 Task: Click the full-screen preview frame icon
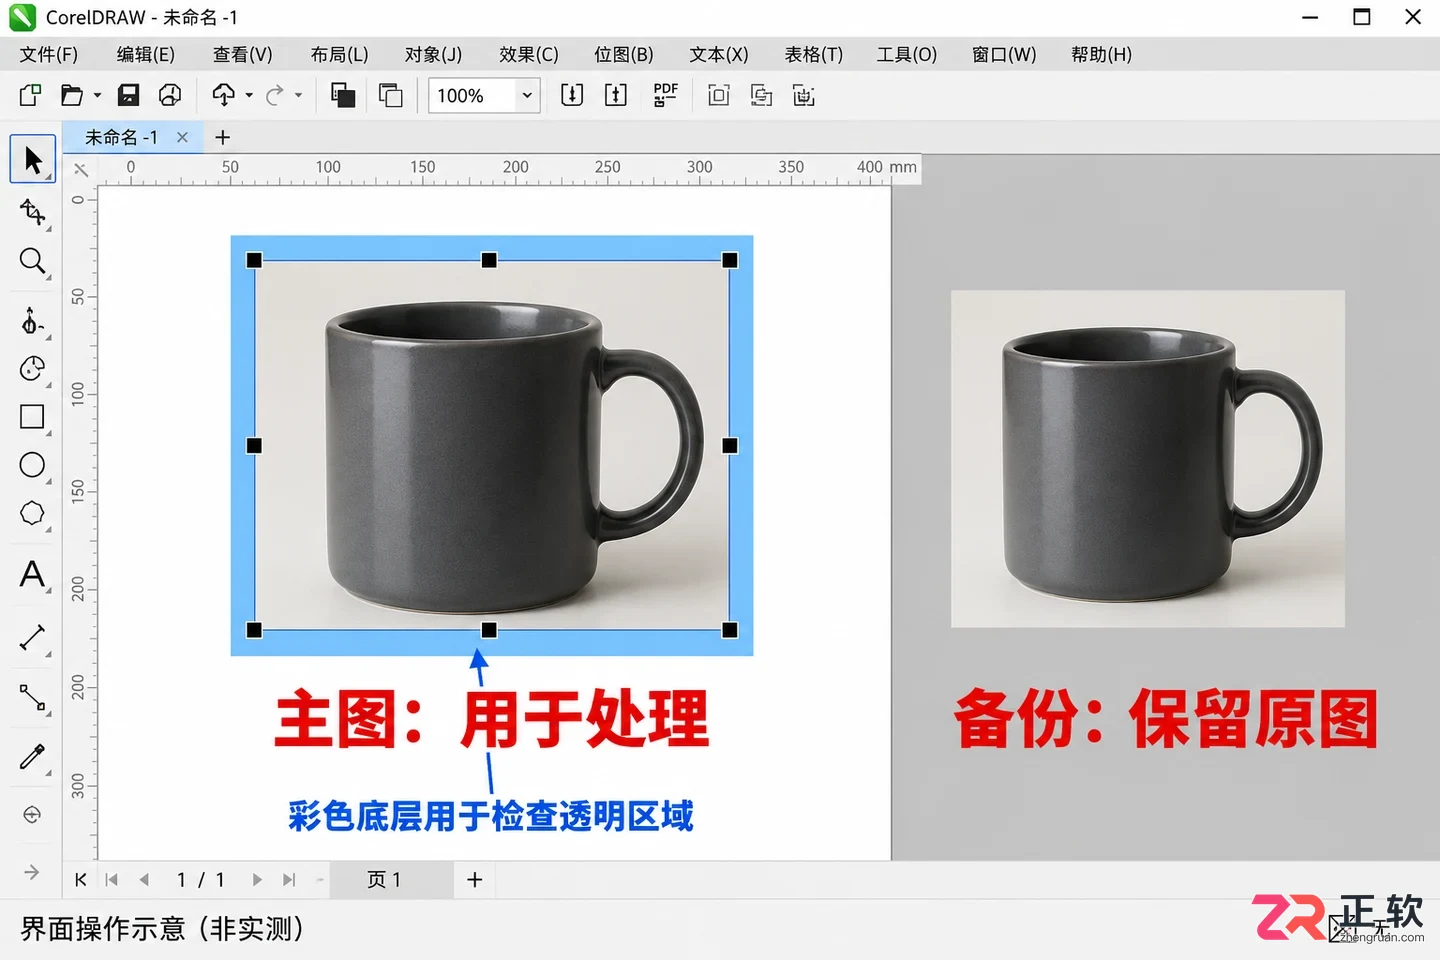pos(718,95)
